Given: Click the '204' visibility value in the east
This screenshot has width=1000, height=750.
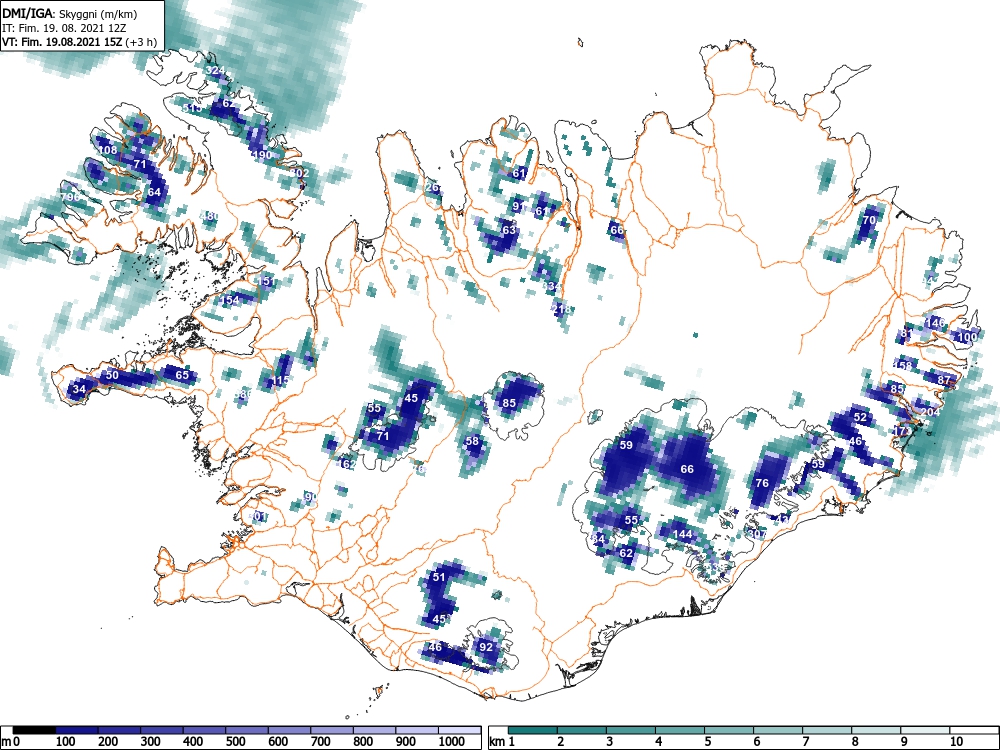Looking at the screenshot, I should [930, 412].
